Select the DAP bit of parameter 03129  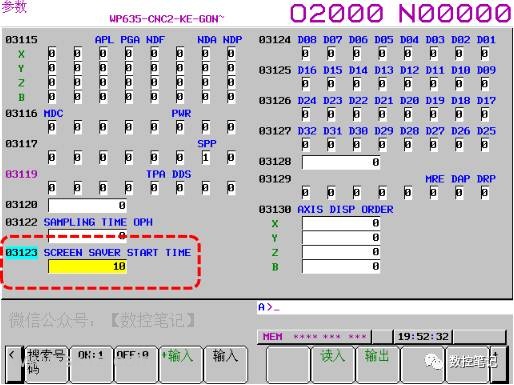(x=459, y=193)
